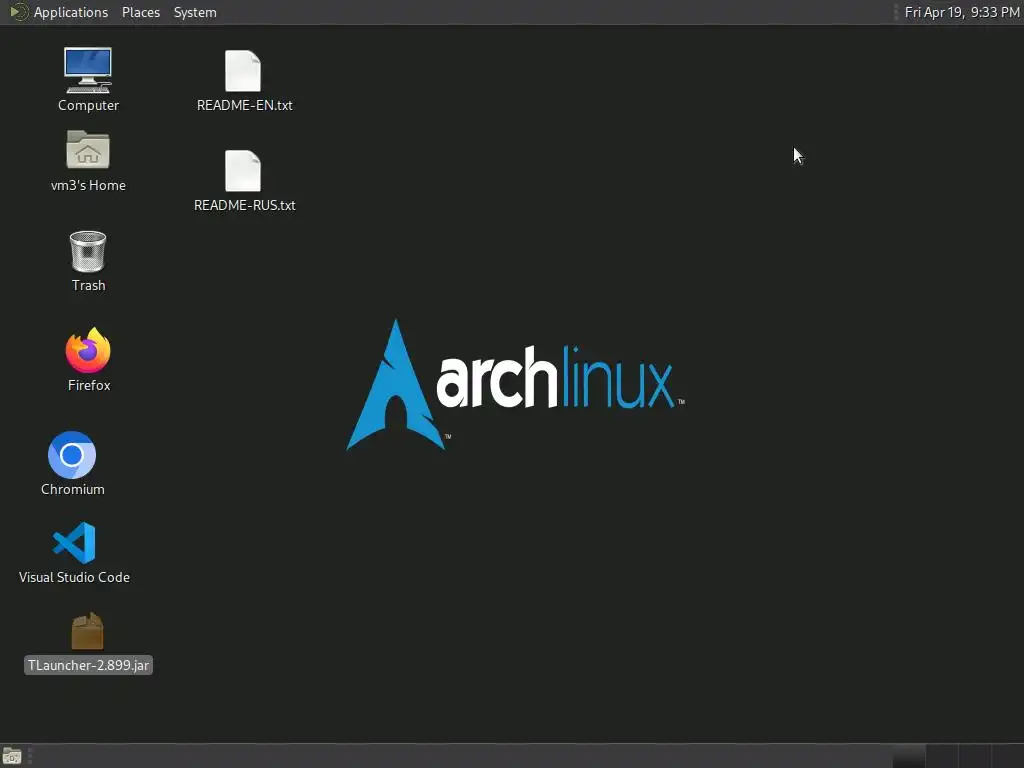Viewport: 1024px width, 768px height.
Task: Select the README-RUS.txt file icon
Action: 243,170
